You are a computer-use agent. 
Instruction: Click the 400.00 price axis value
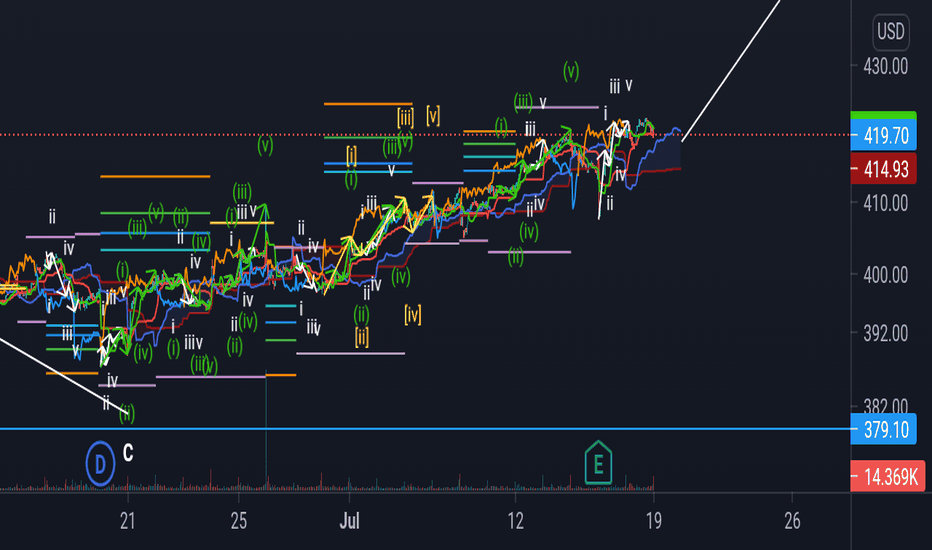[886, 275]
